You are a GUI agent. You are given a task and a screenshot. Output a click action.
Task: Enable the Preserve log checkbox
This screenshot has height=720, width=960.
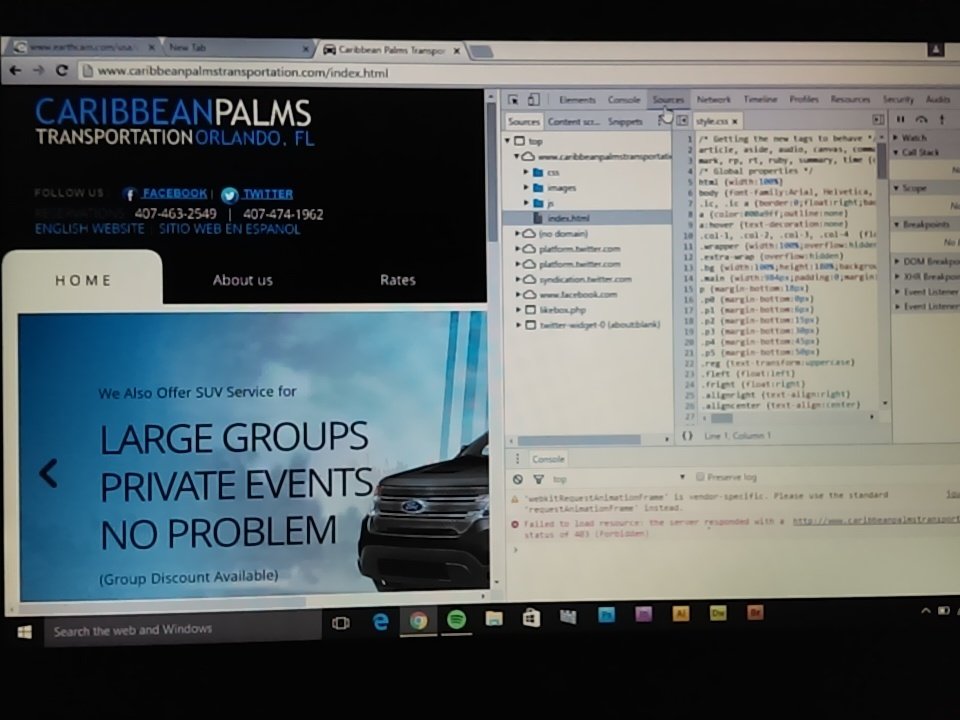pos(700,476)
